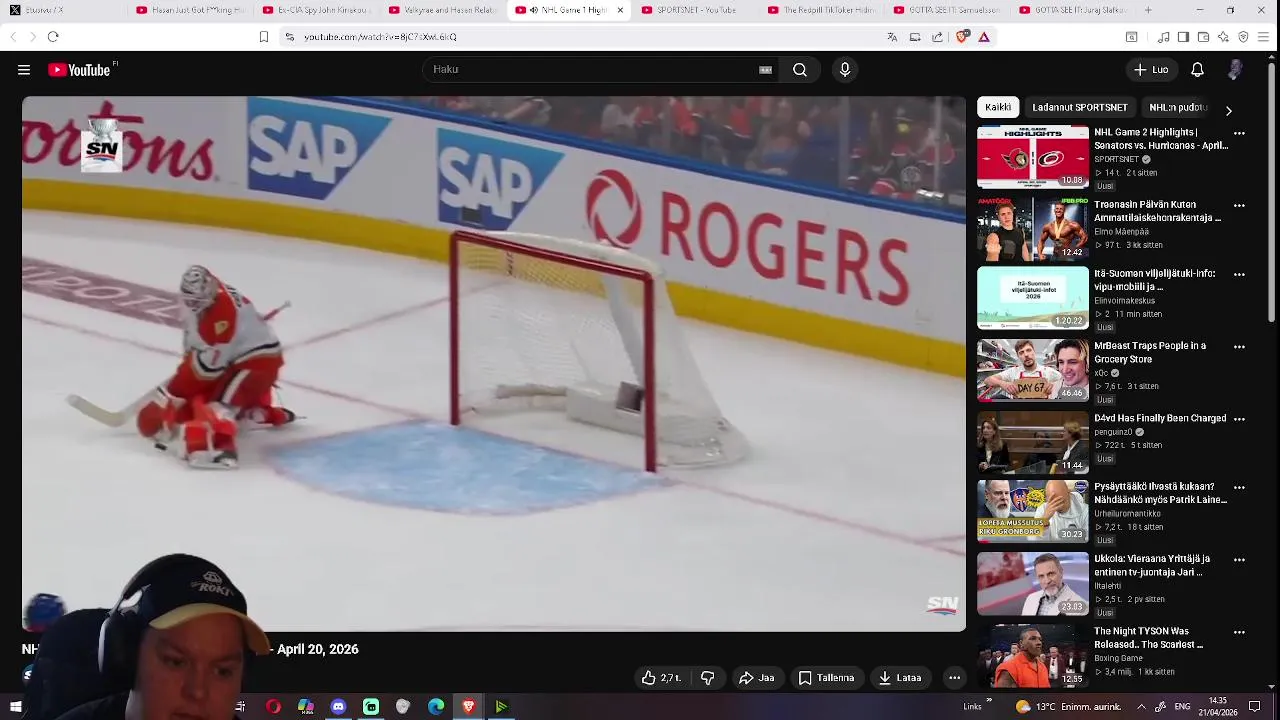Show next filter chips with arrow

(1229, 110)
